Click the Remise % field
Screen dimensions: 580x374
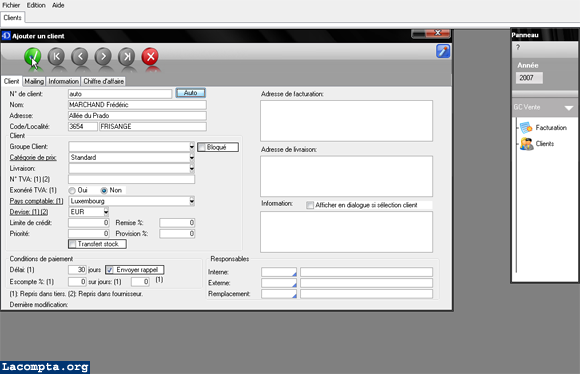click(x=177, y=223)
